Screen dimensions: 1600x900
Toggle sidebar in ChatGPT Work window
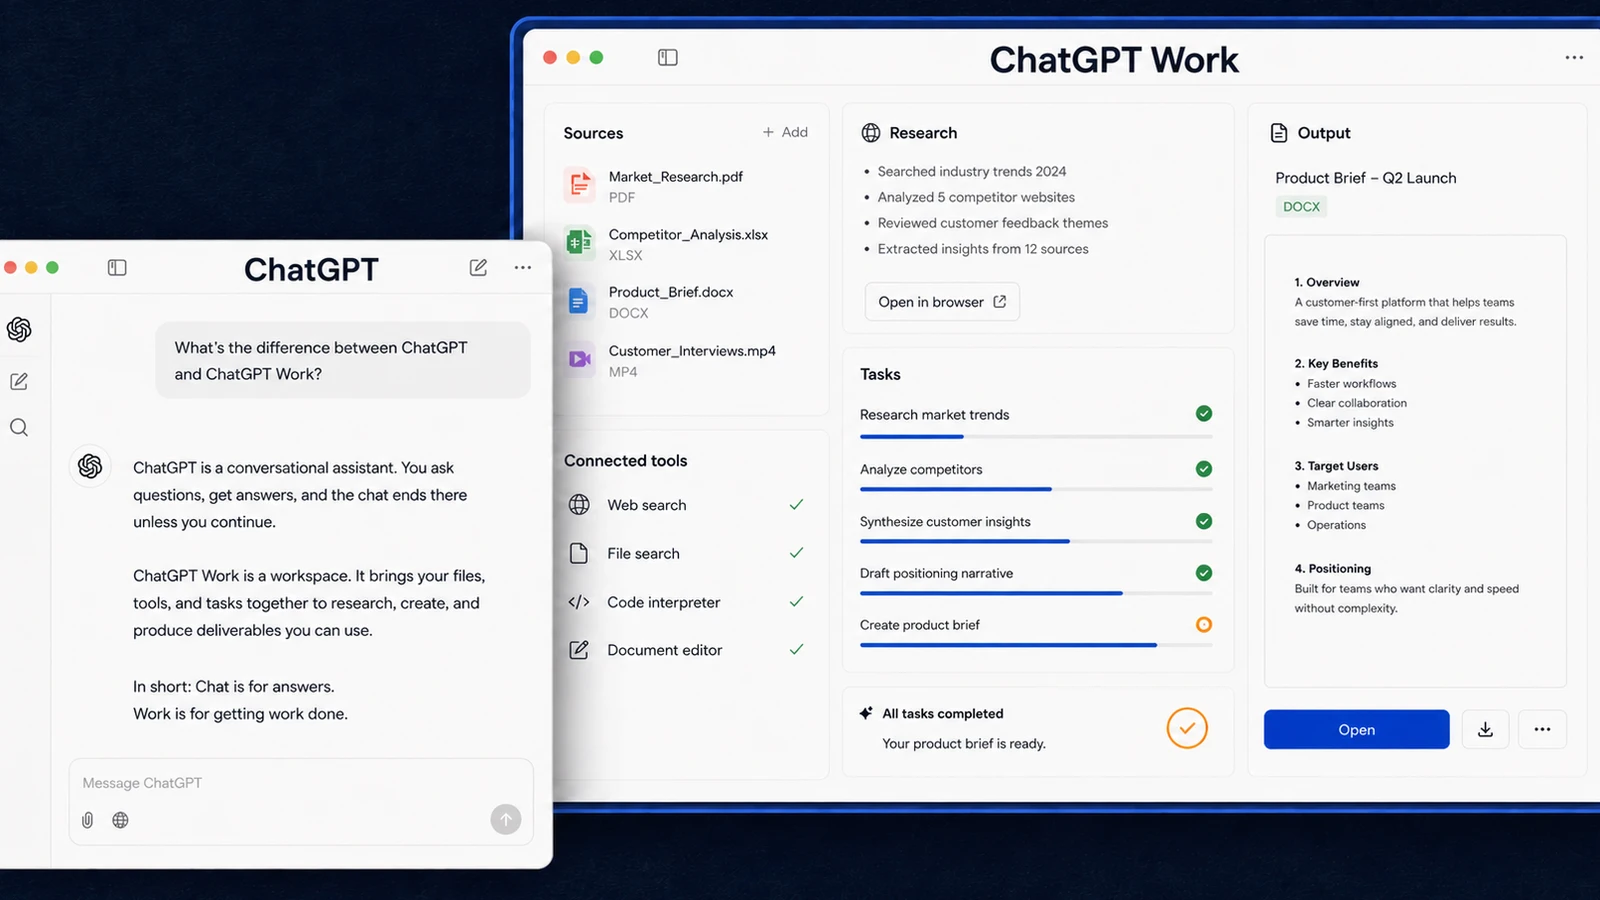668,58
